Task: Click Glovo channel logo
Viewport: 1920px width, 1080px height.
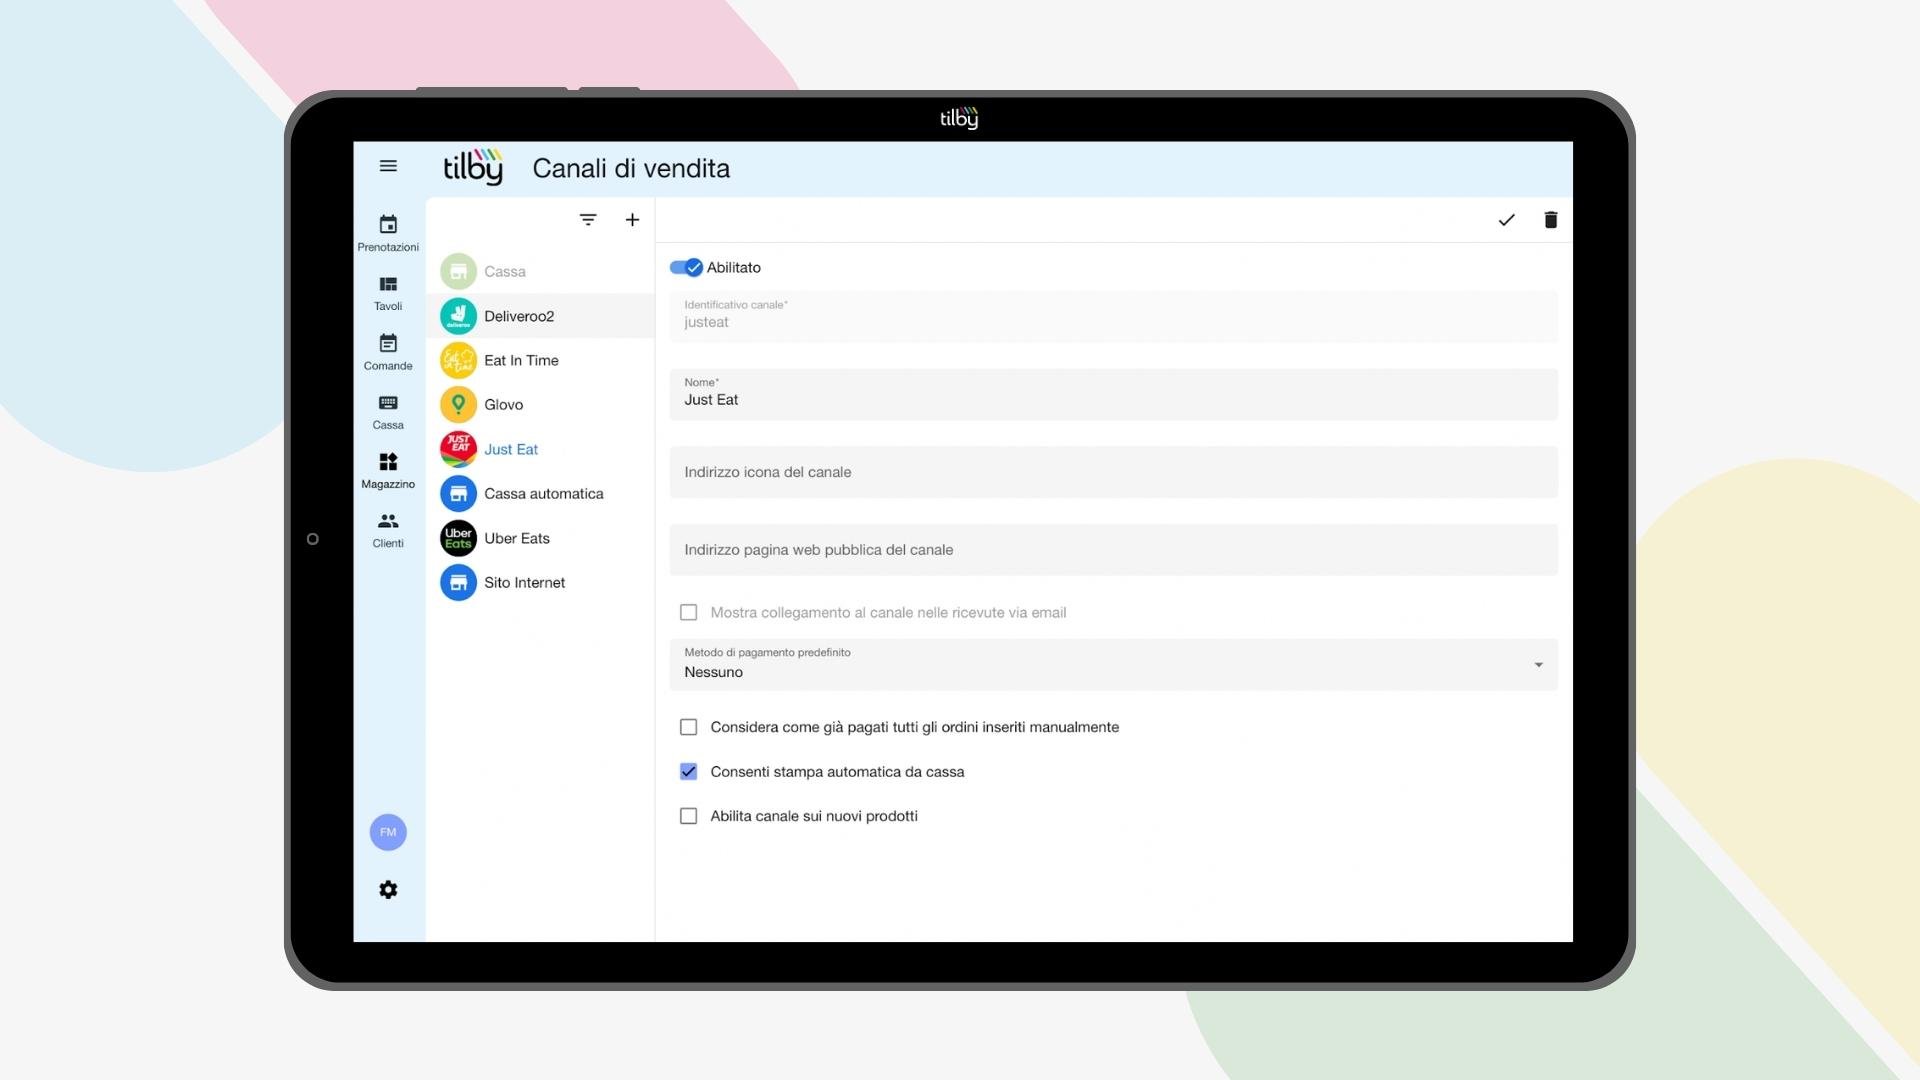Action: click(458, 405)
